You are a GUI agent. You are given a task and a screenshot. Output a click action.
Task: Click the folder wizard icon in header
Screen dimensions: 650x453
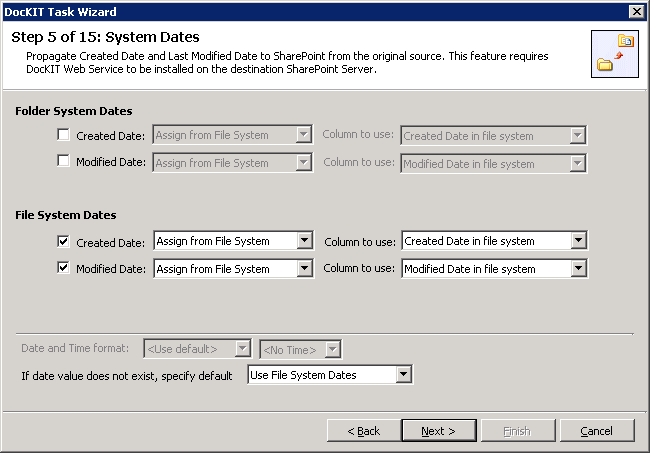(616, 54)
